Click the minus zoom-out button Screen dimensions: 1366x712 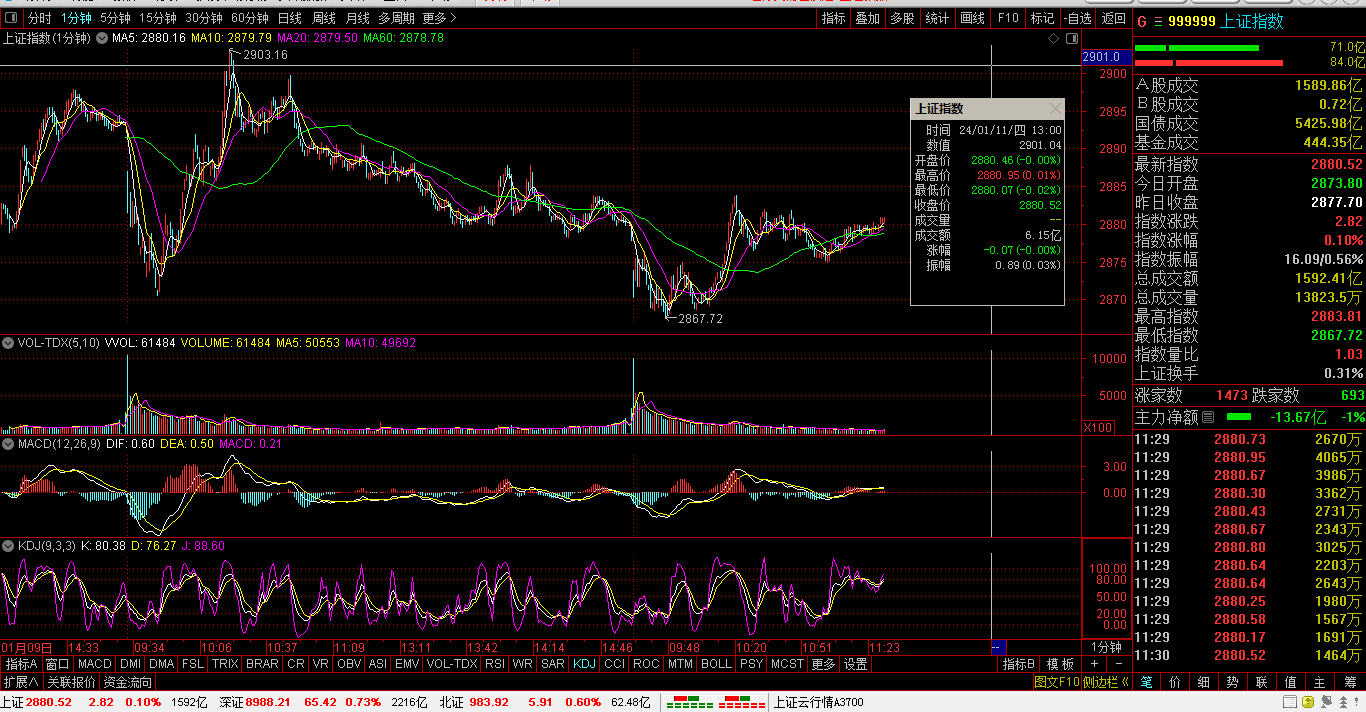[x=1118, y=664]
